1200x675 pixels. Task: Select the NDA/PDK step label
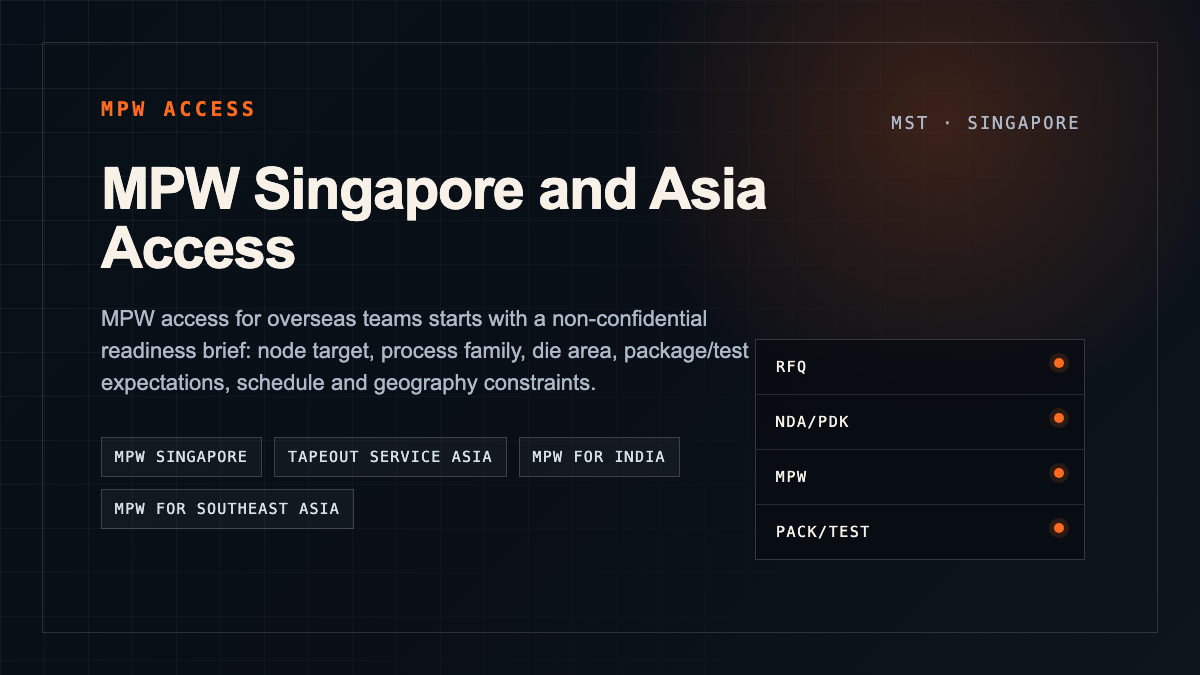coord(812,422)
